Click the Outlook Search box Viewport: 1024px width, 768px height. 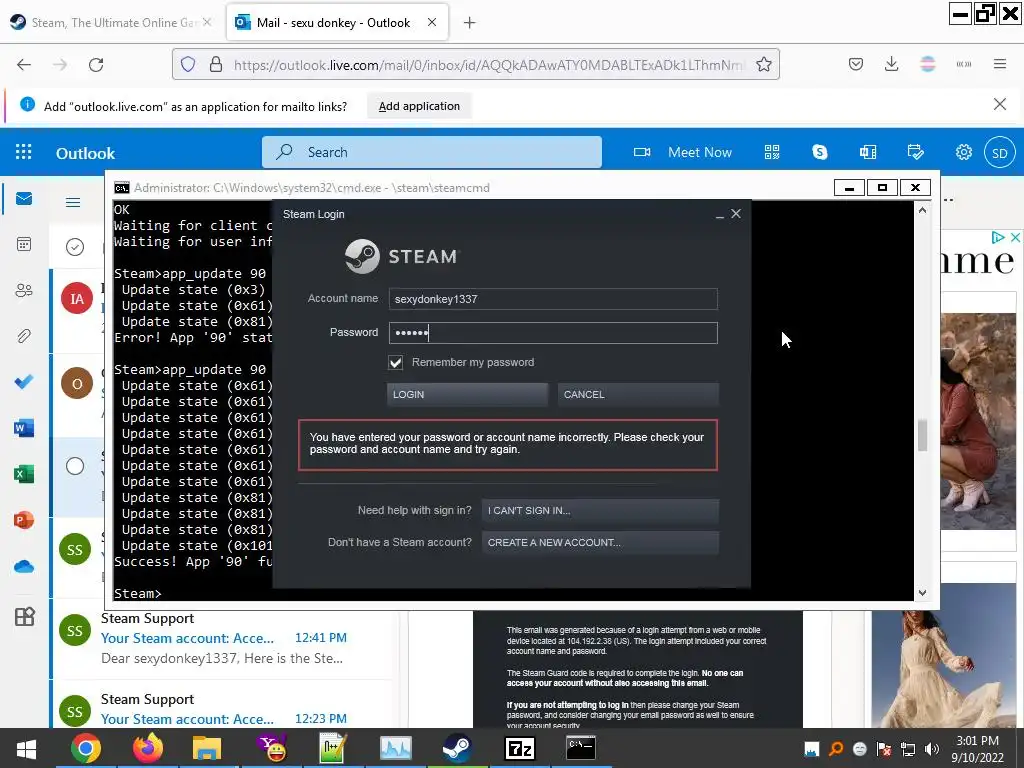(x=432, y=152)
